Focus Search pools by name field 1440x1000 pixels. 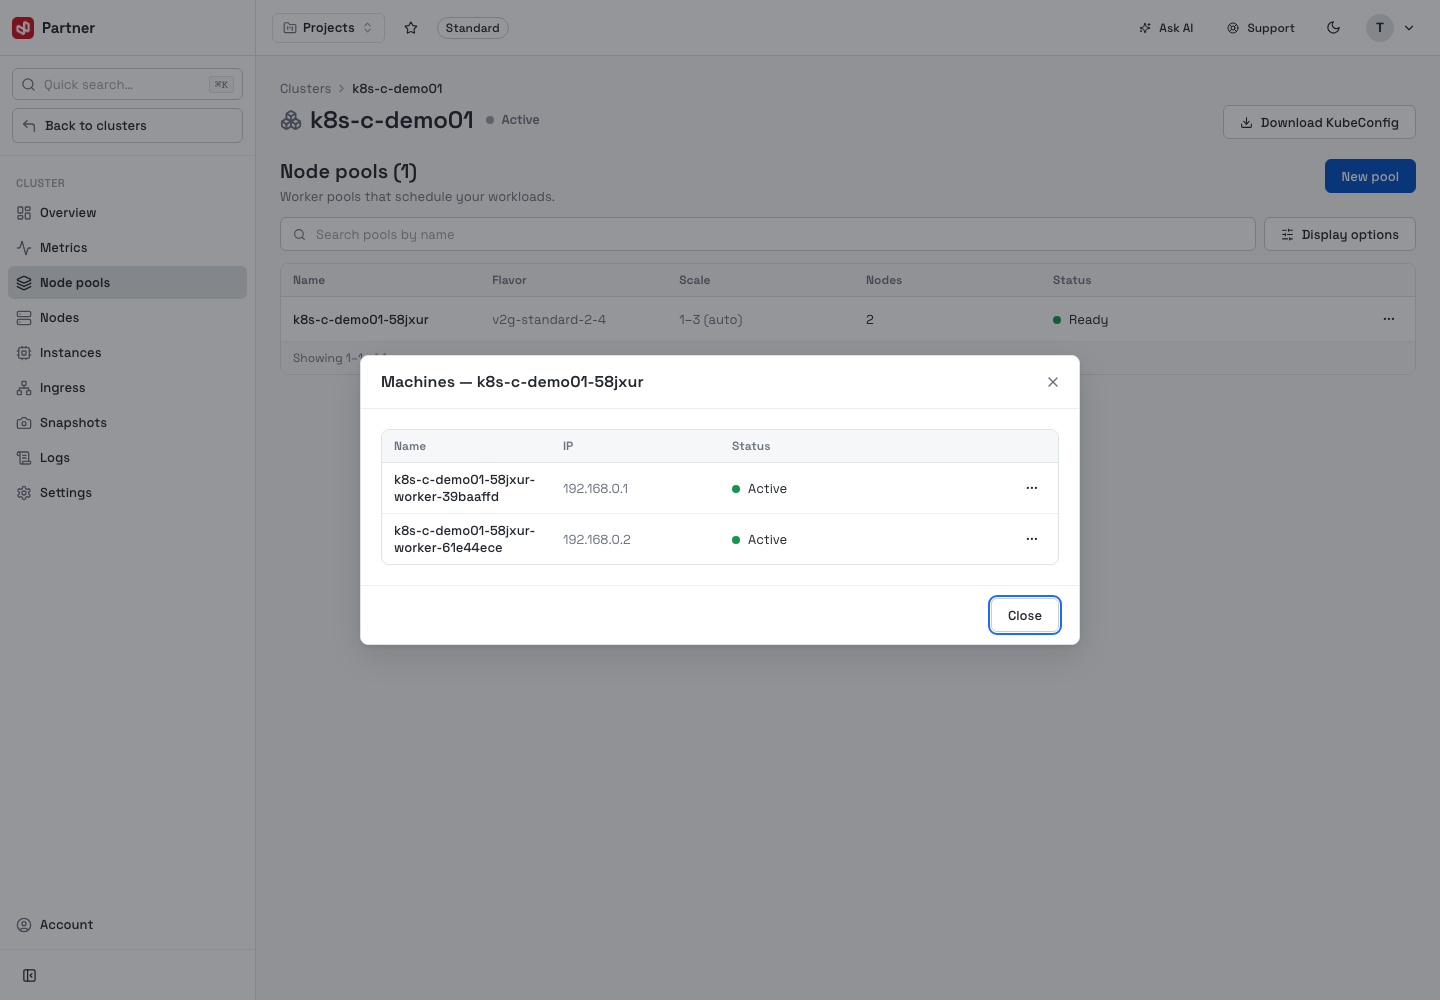(767, 234)
